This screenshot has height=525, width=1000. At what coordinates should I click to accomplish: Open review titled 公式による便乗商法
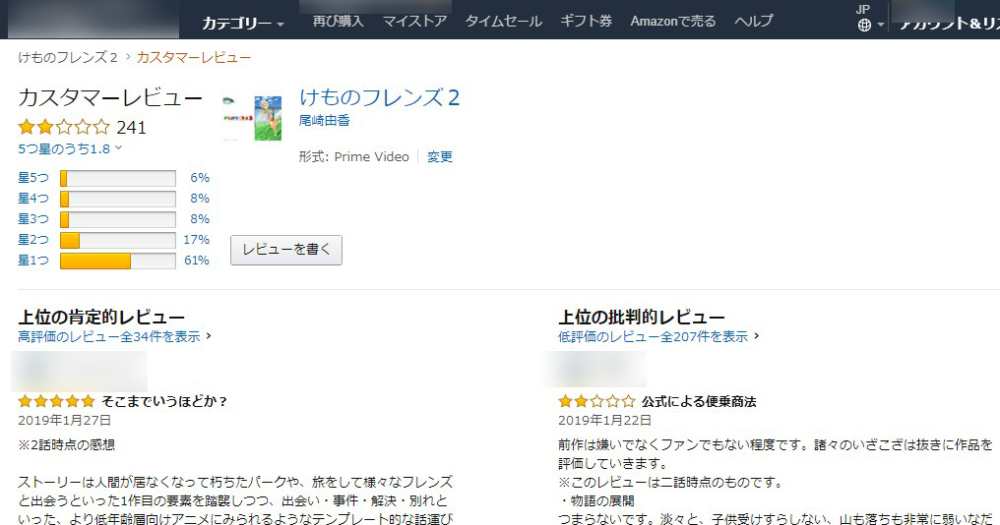(699, 401)
